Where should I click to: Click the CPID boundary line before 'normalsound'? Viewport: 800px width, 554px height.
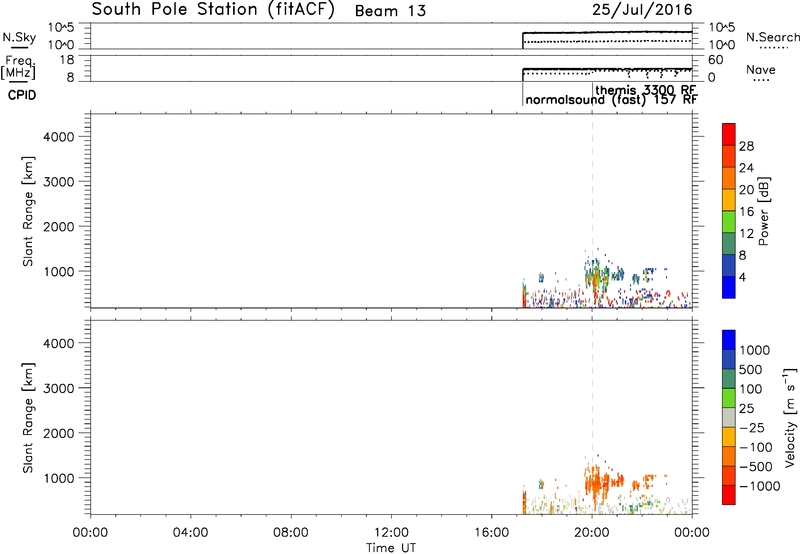(523, 94)
